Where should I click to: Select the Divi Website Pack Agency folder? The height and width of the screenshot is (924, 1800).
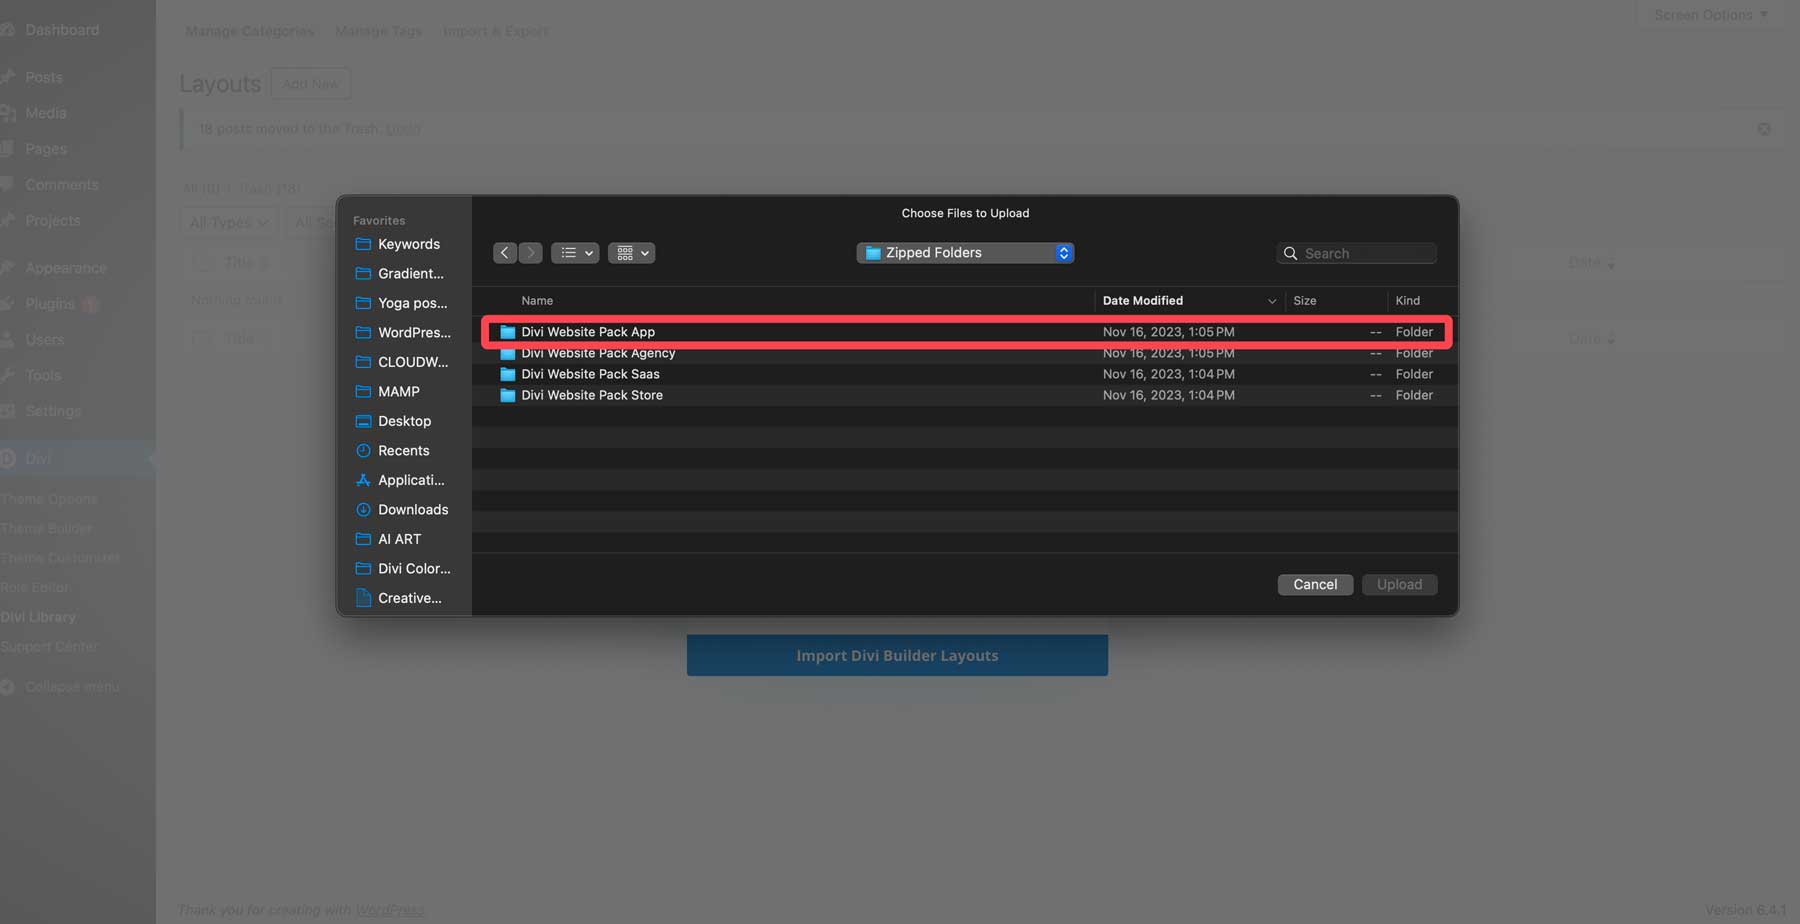(x=967, y=353)
